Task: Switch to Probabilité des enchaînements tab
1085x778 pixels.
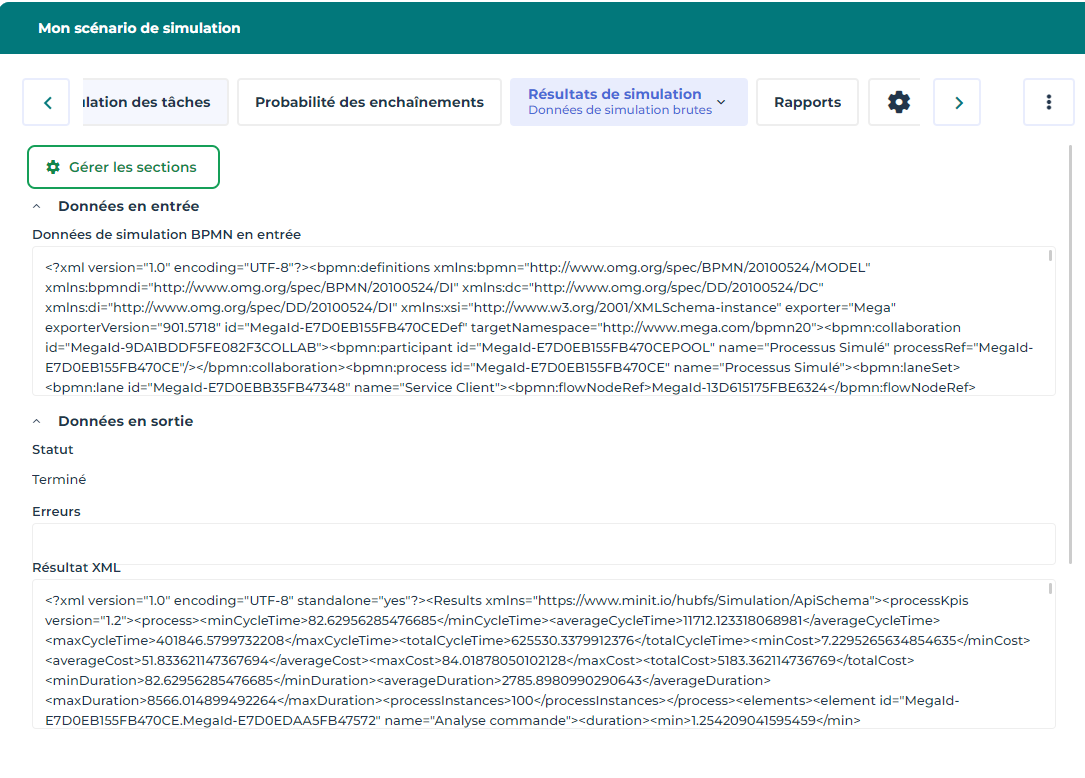Action: [369, 102]
